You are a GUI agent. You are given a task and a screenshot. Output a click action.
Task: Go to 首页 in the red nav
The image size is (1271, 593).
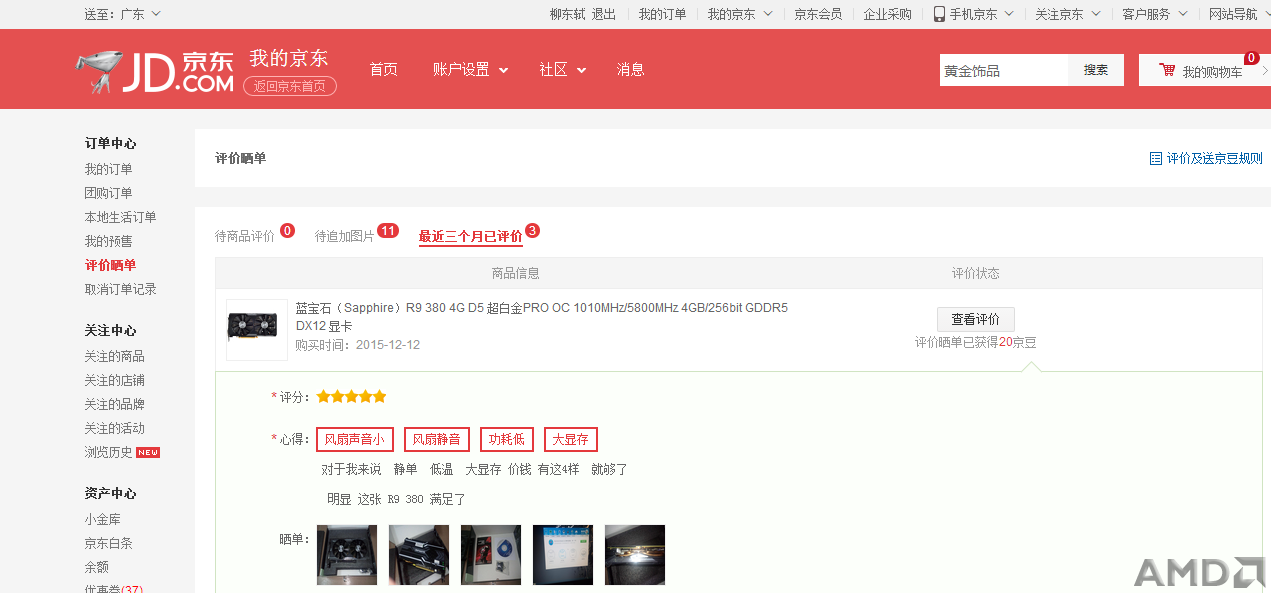[x=383, y=69]
